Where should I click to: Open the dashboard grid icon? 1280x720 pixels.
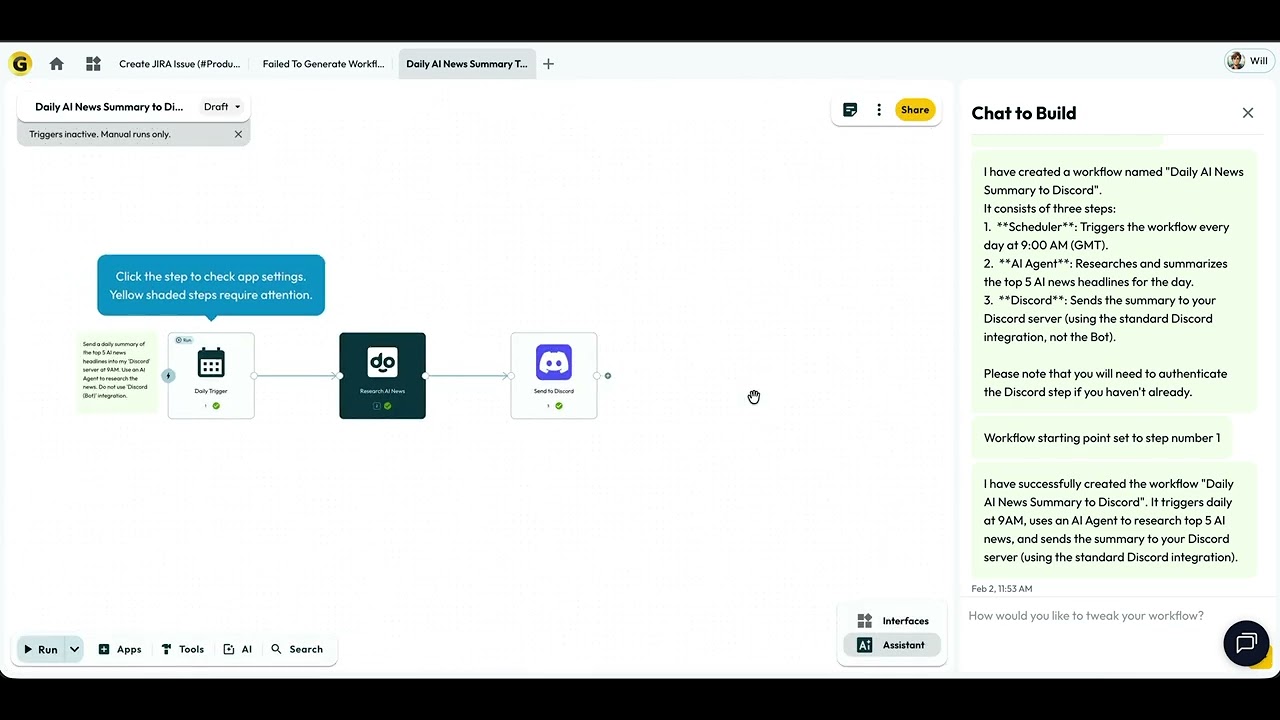pyautogui.click(x=93, y=64)
